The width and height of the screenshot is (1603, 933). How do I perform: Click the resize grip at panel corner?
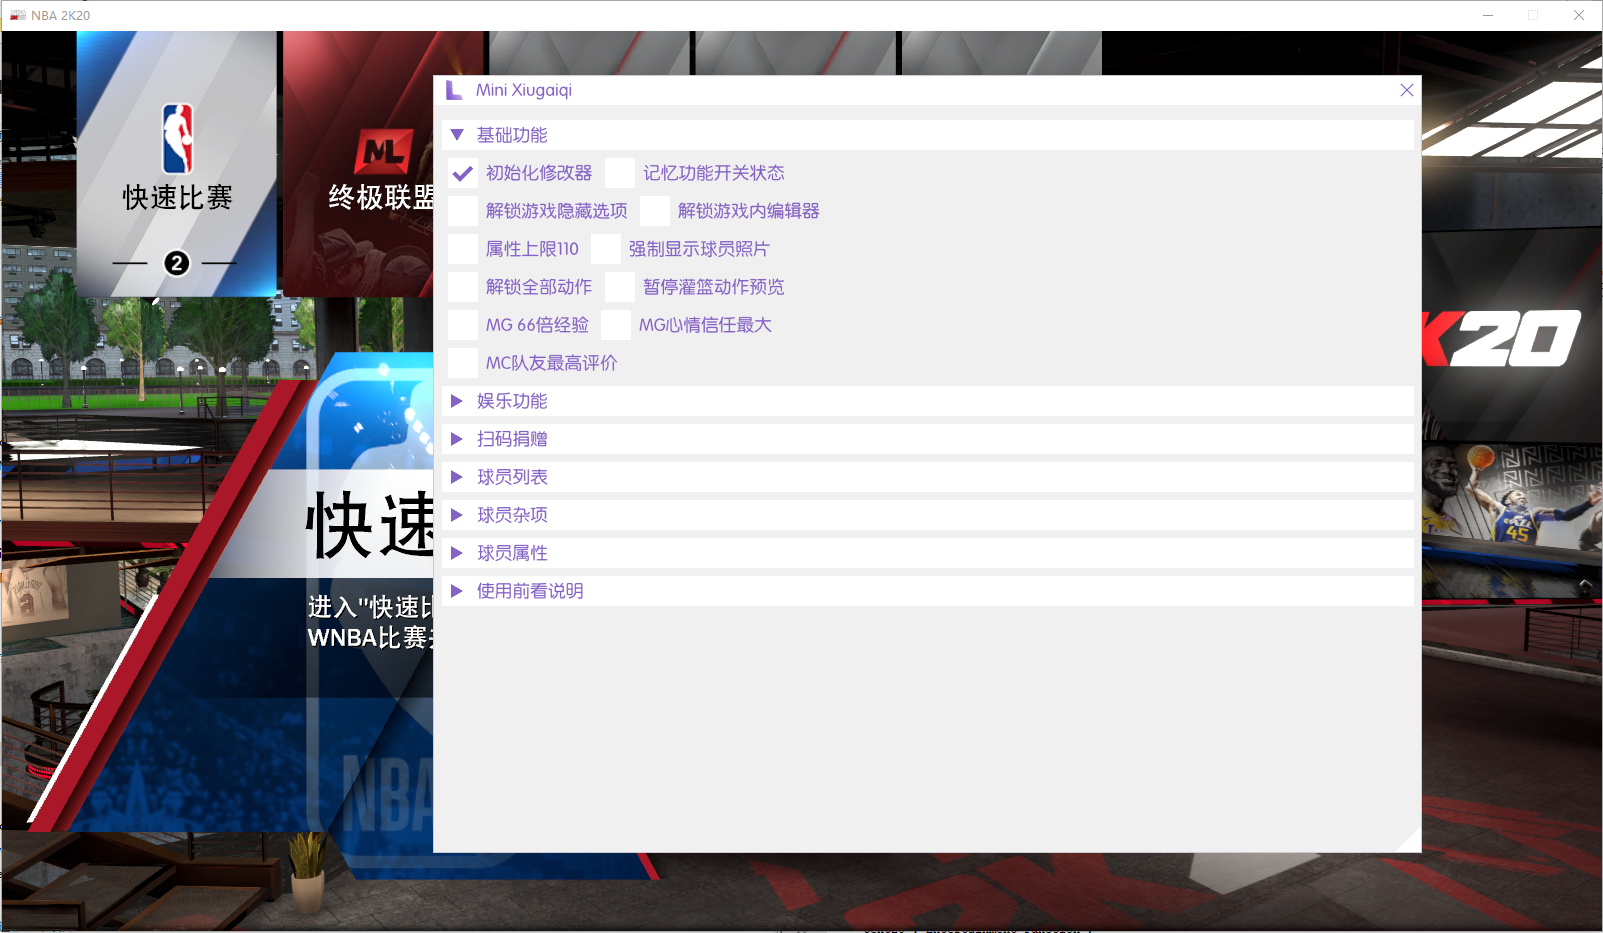pyautogui.click(x=1410, y=842)
